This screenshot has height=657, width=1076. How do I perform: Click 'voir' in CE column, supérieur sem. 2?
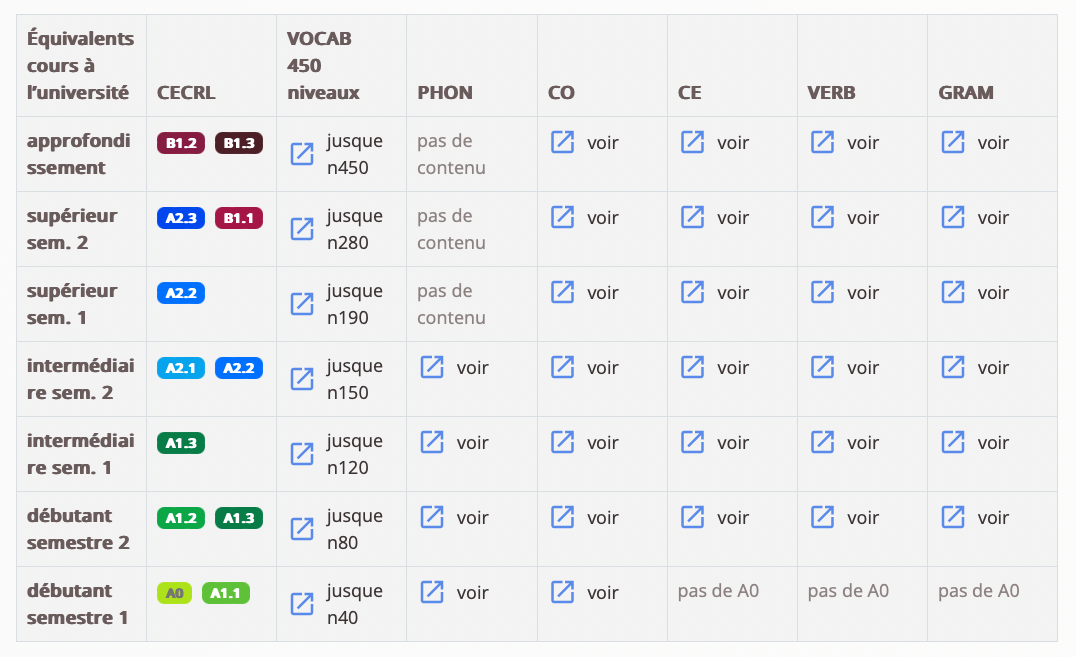[732, 218]
